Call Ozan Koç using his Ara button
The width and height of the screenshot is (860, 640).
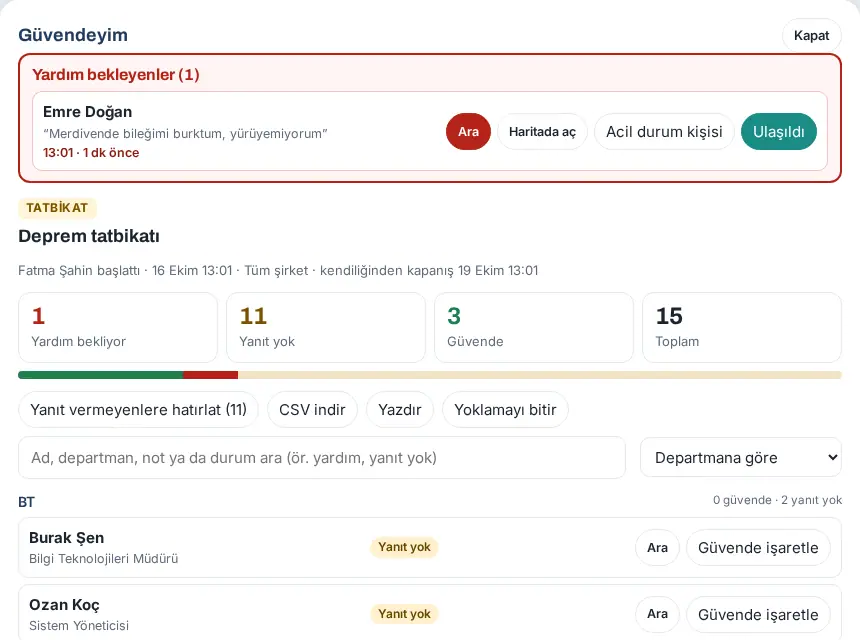[657, 614]
